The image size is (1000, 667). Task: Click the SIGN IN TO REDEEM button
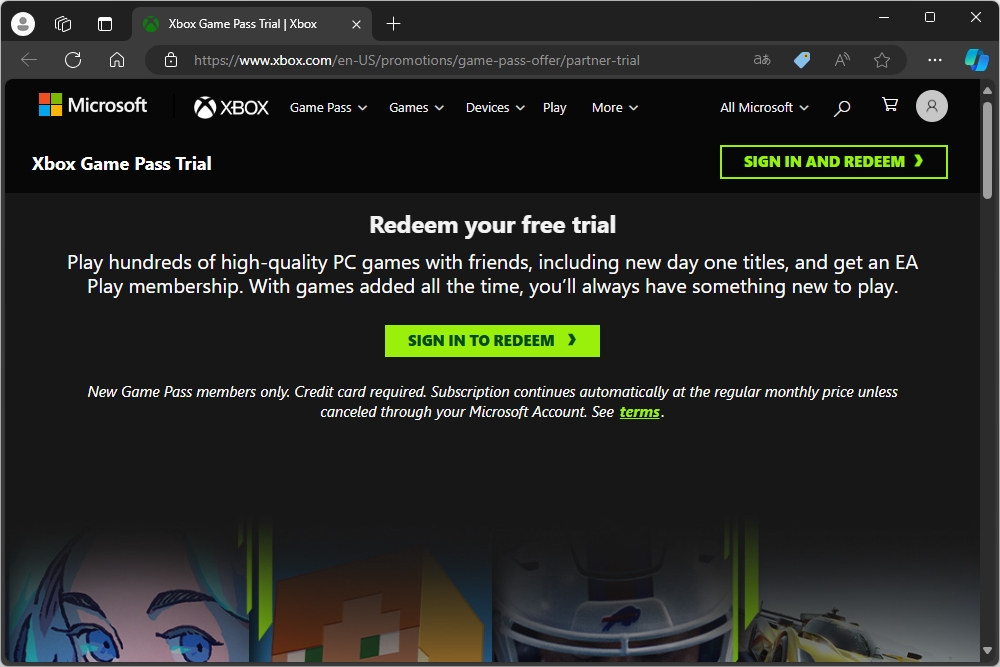tap(492, 341)
